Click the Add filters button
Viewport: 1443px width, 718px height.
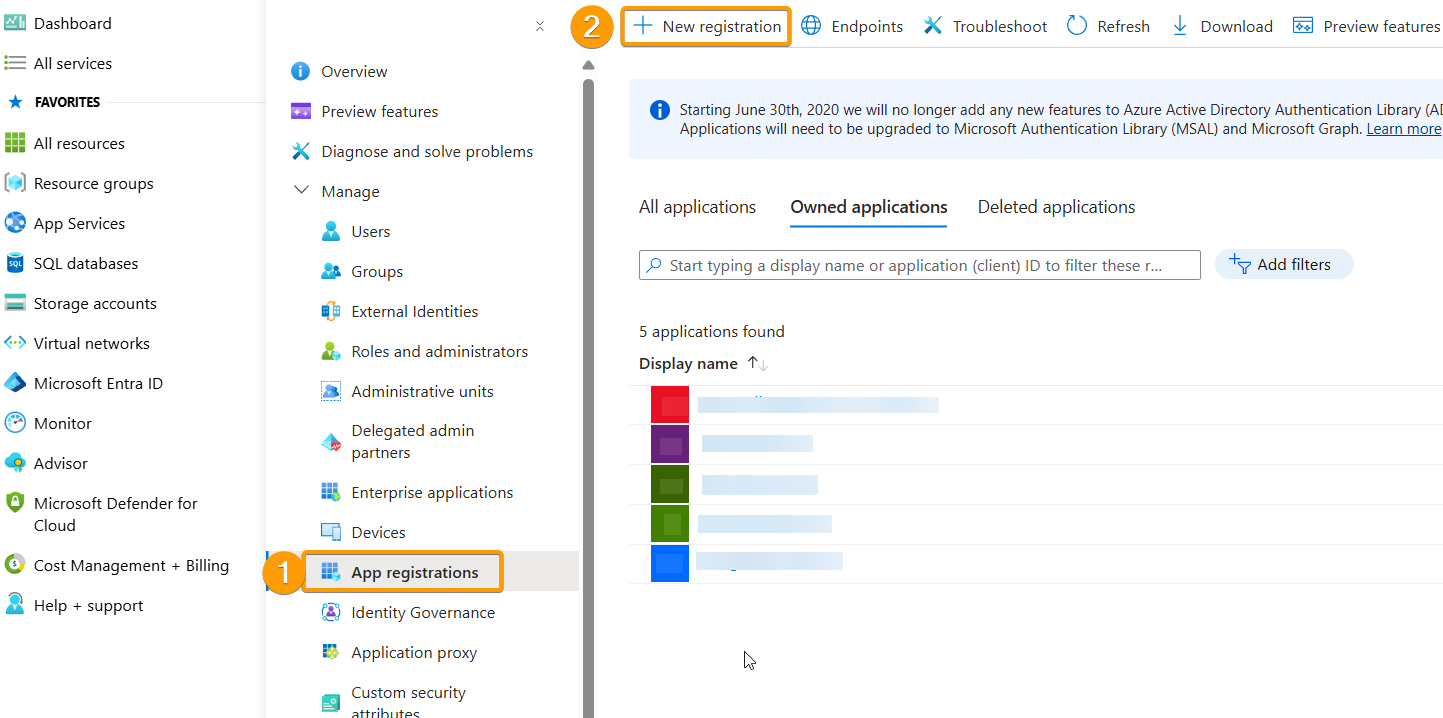(x=1284, y=264)
